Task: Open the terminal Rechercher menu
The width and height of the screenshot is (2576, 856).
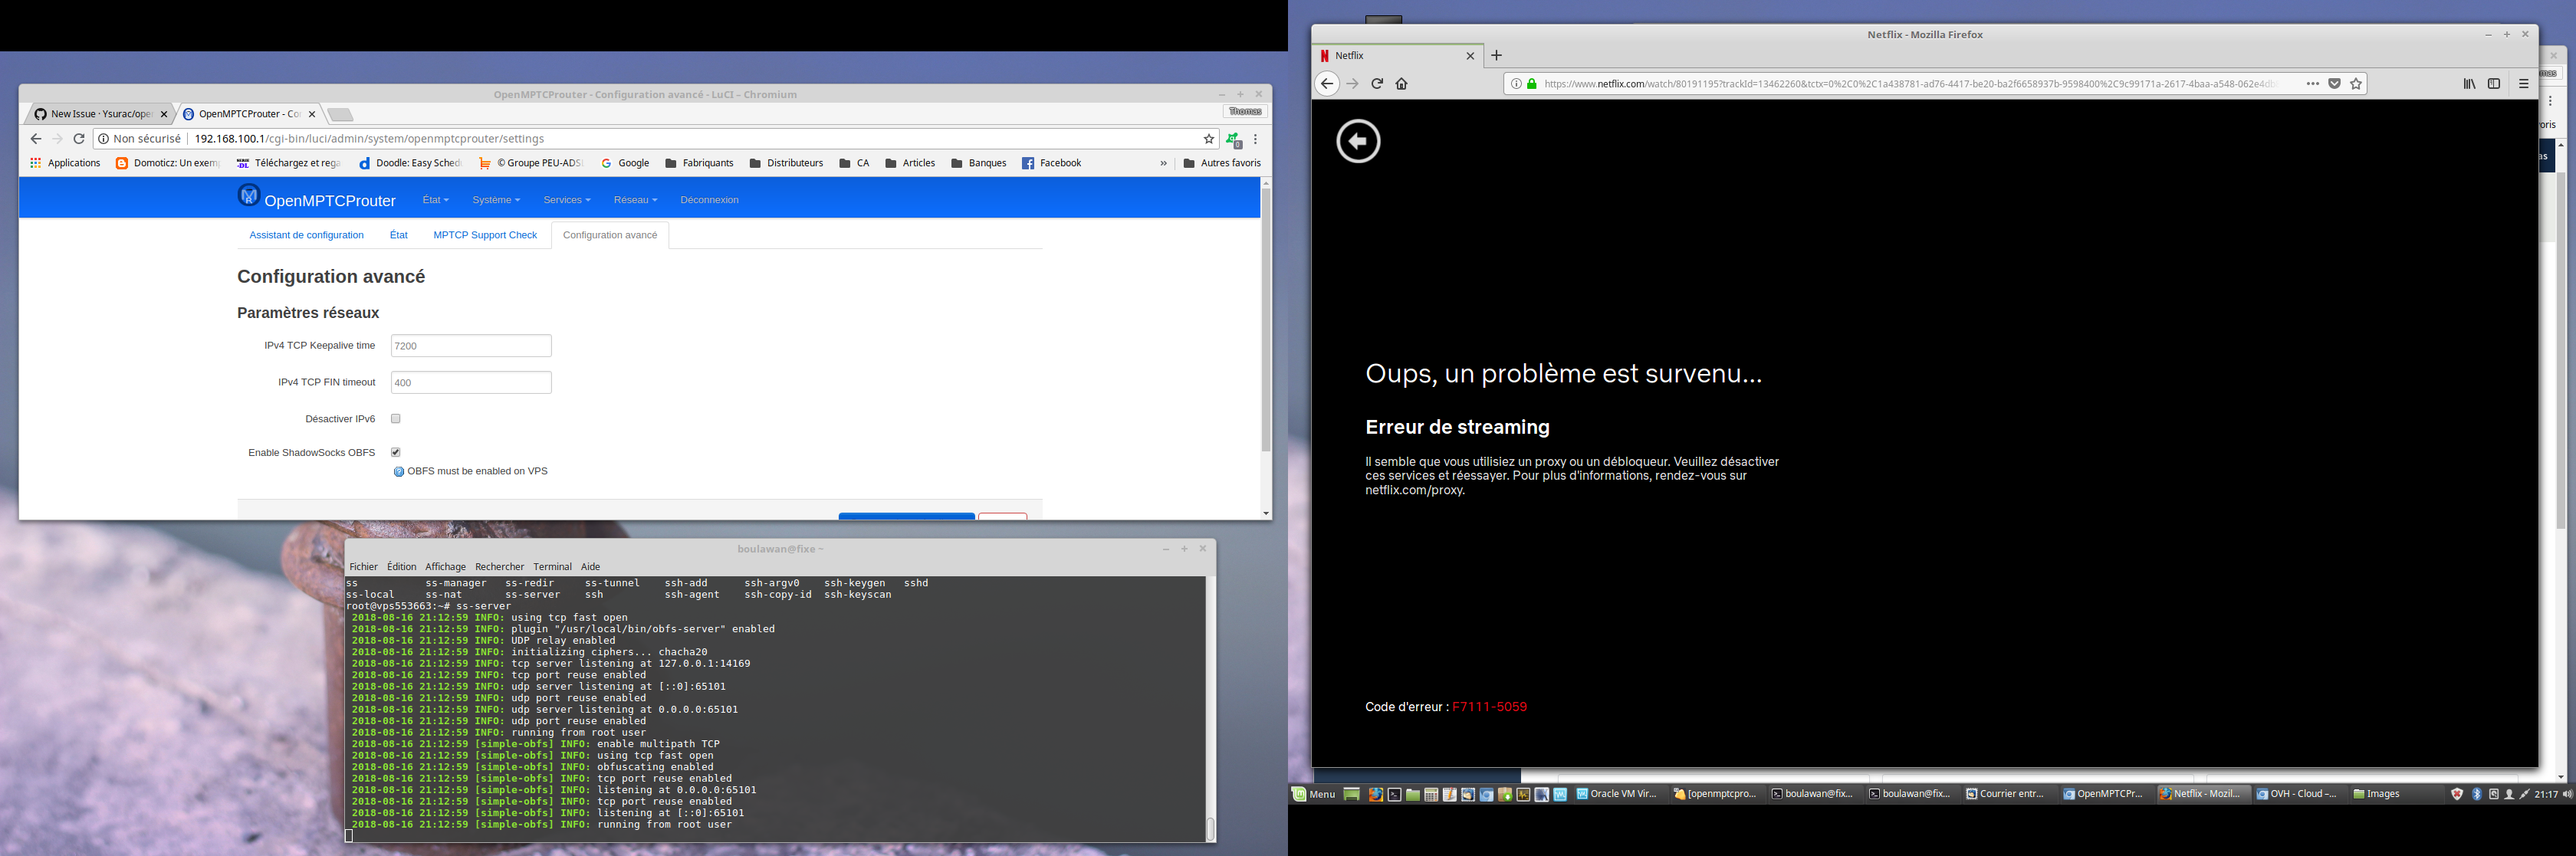Action: tap(500, 567)
